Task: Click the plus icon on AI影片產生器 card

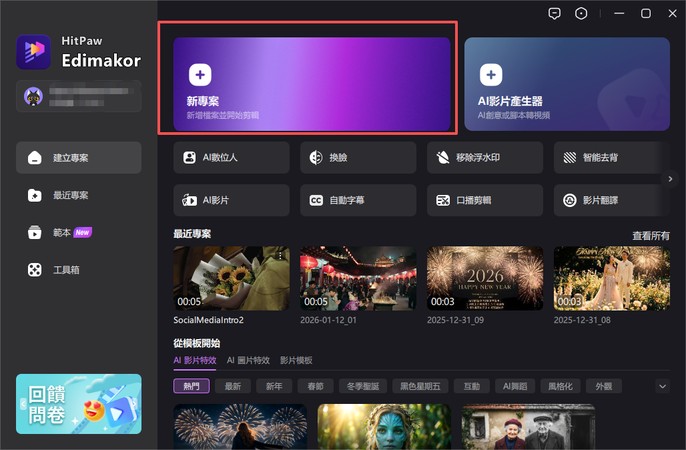Action: (x=491, y=75)
